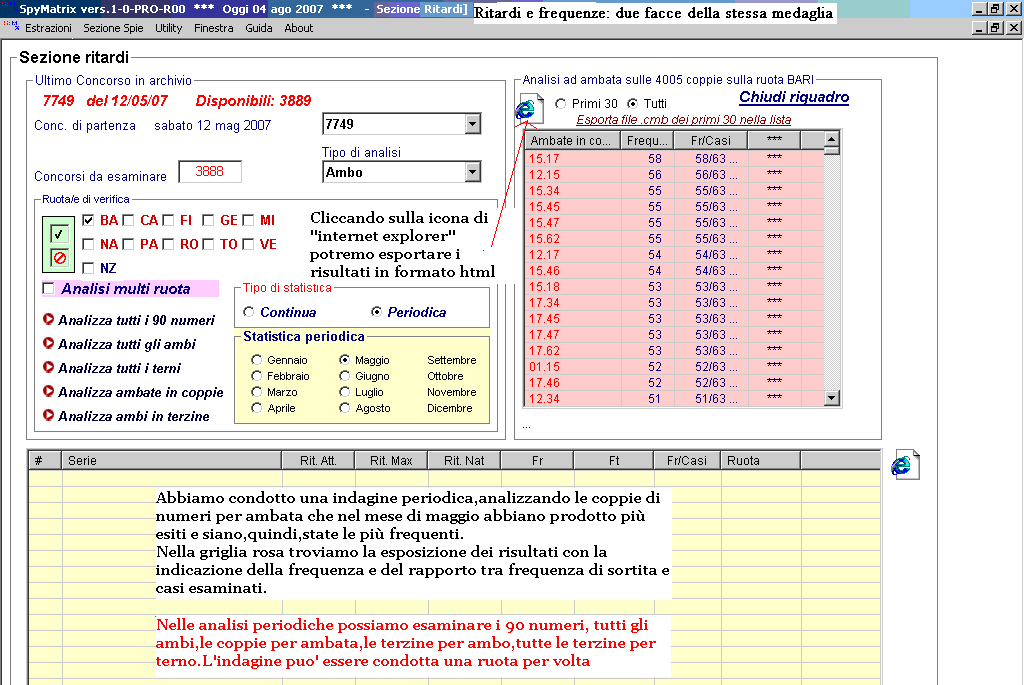Click the Rit. Att. column header
The image size is (1024, 685).
pyautogui.click(x=318, y=460)
